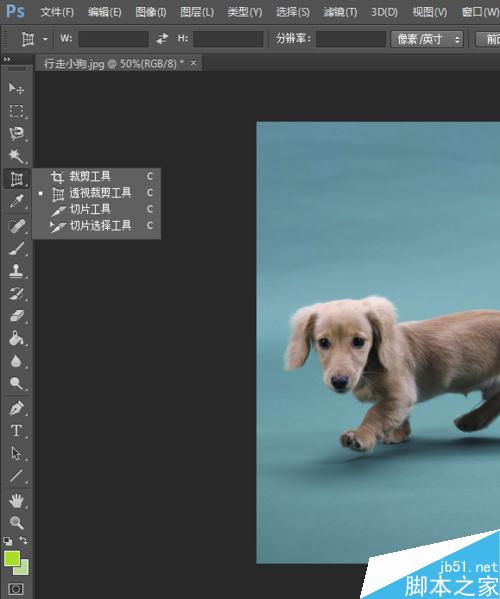Select the Clone Stamp tool
This screenshot has width=500, height=599.
tap(16, 270)
